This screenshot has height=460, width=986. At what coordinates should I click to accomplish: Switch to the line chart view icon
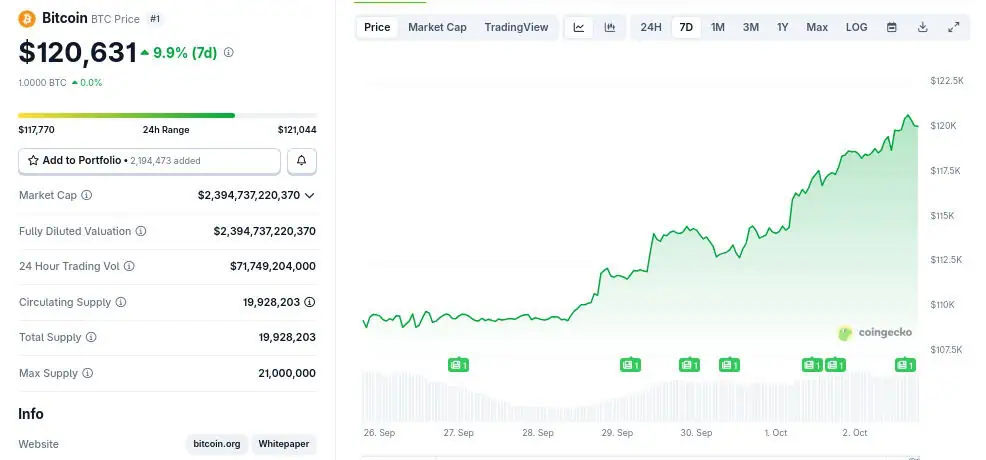[x=579, y=27]
